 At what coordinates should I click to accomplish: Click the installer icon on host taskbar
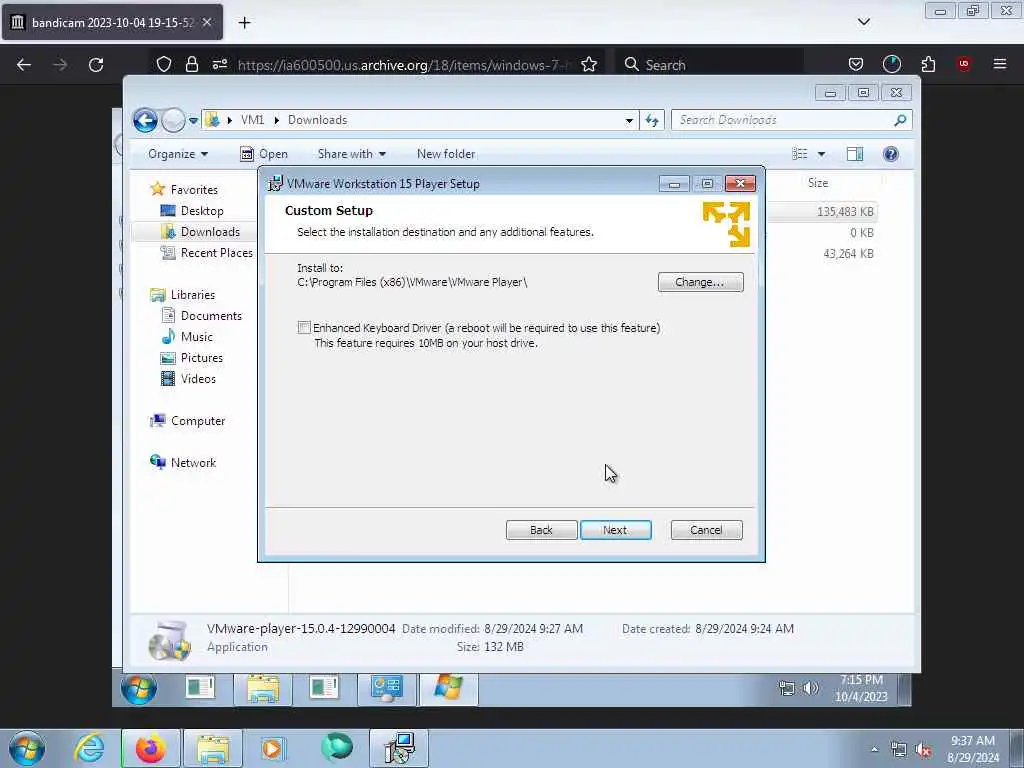pos(399,748)
